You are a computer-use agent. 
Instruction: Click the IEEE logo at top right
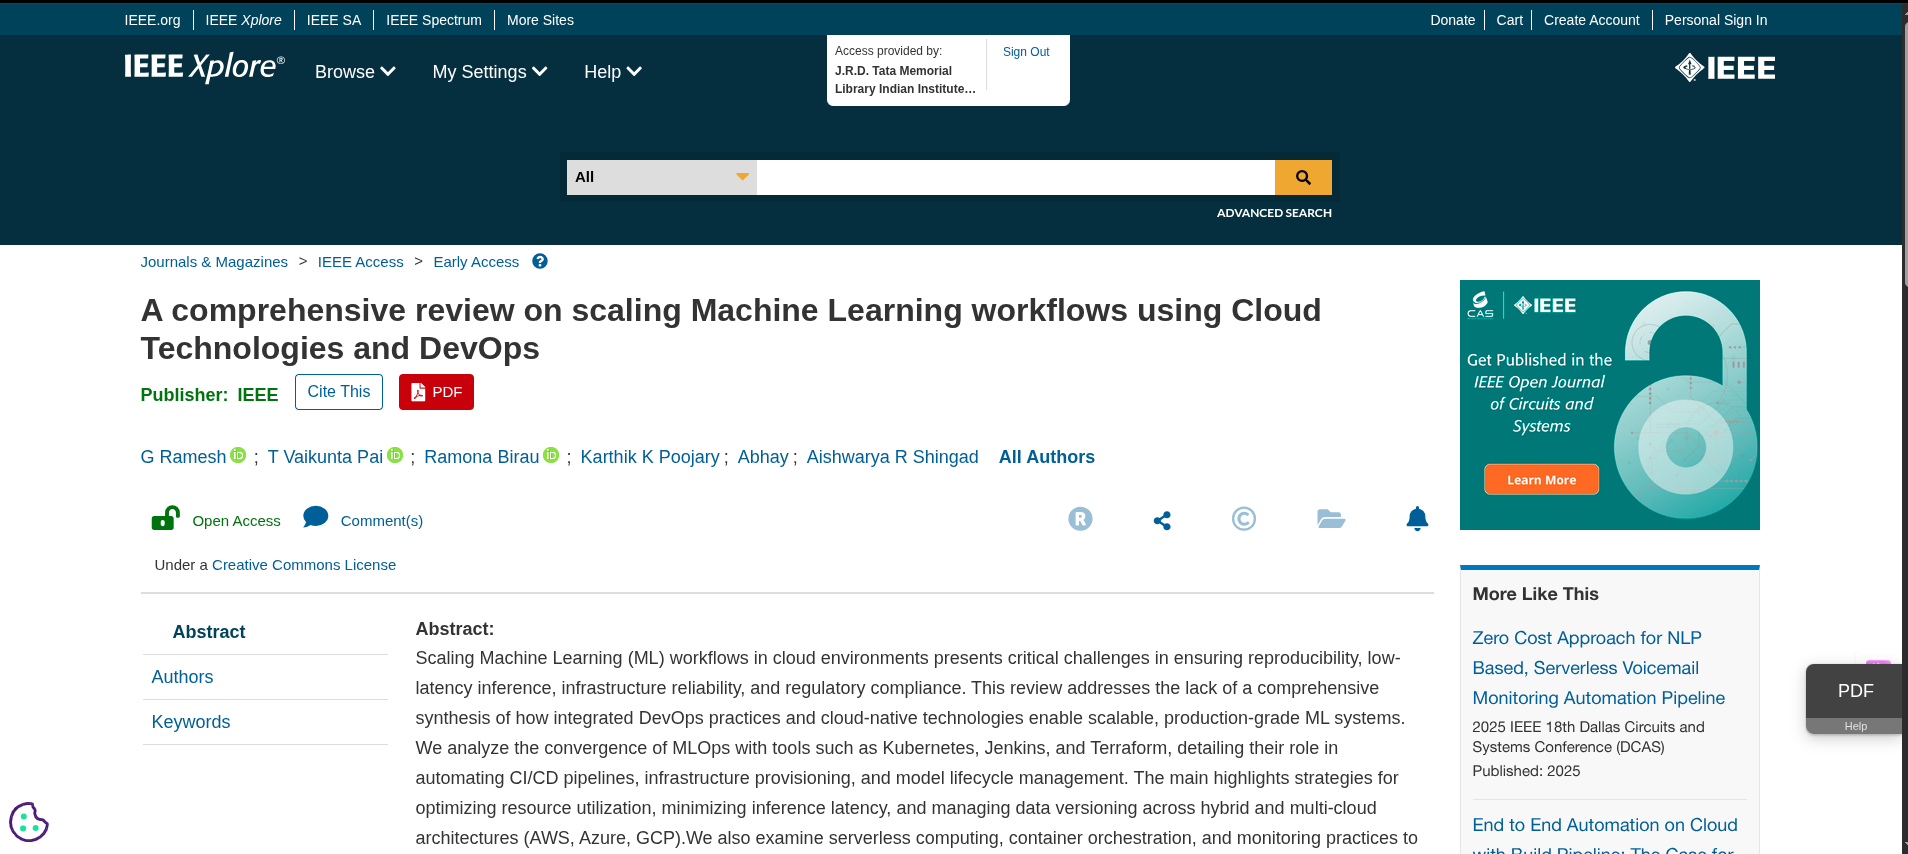[1725, 68]
